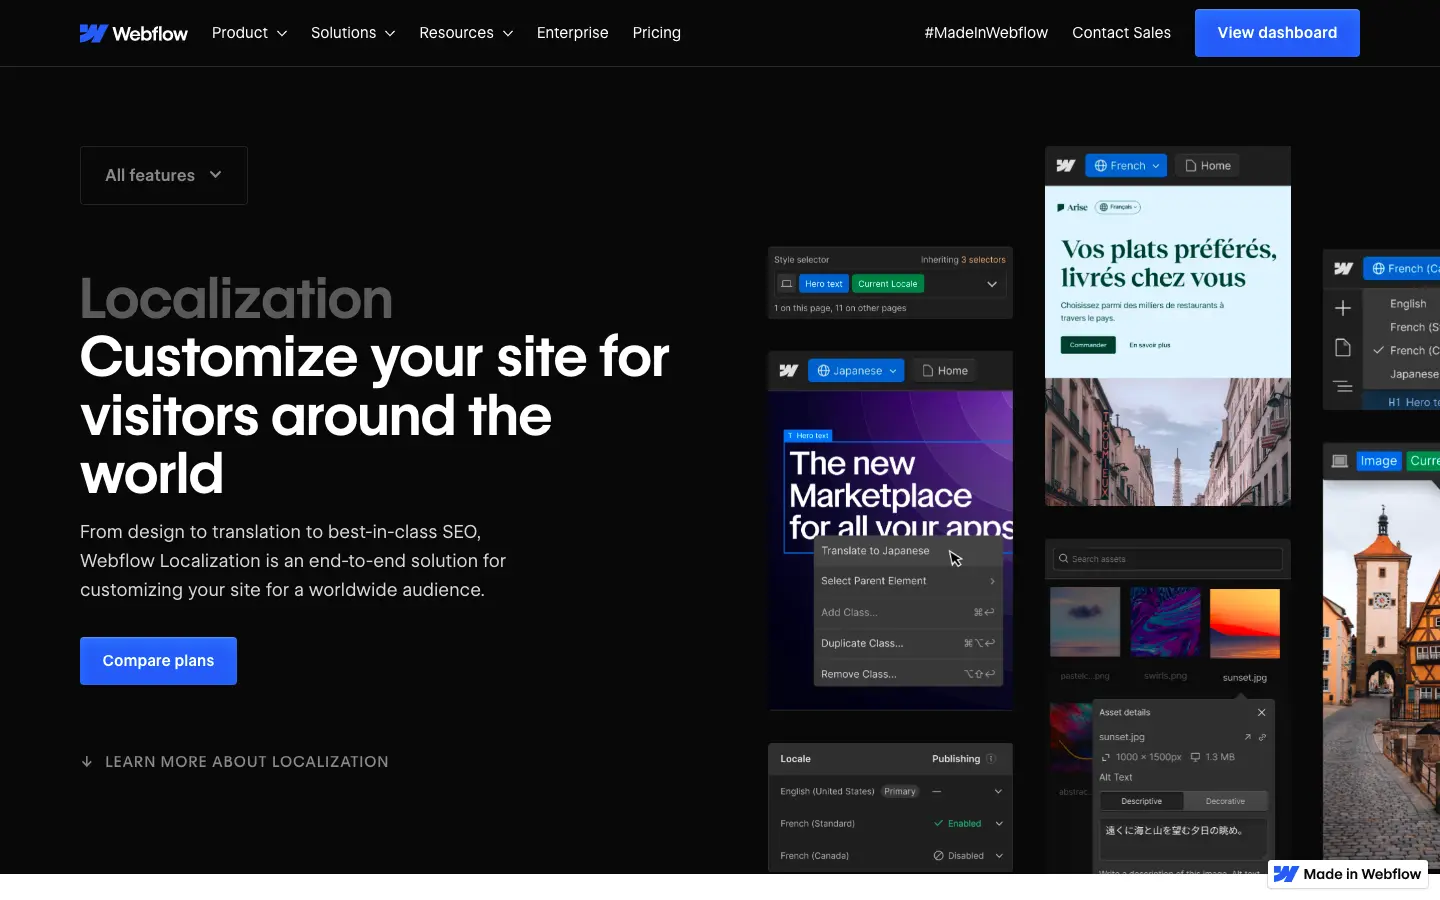
Task: Choose Remove Class in context menu
Action: click(908, 674)
